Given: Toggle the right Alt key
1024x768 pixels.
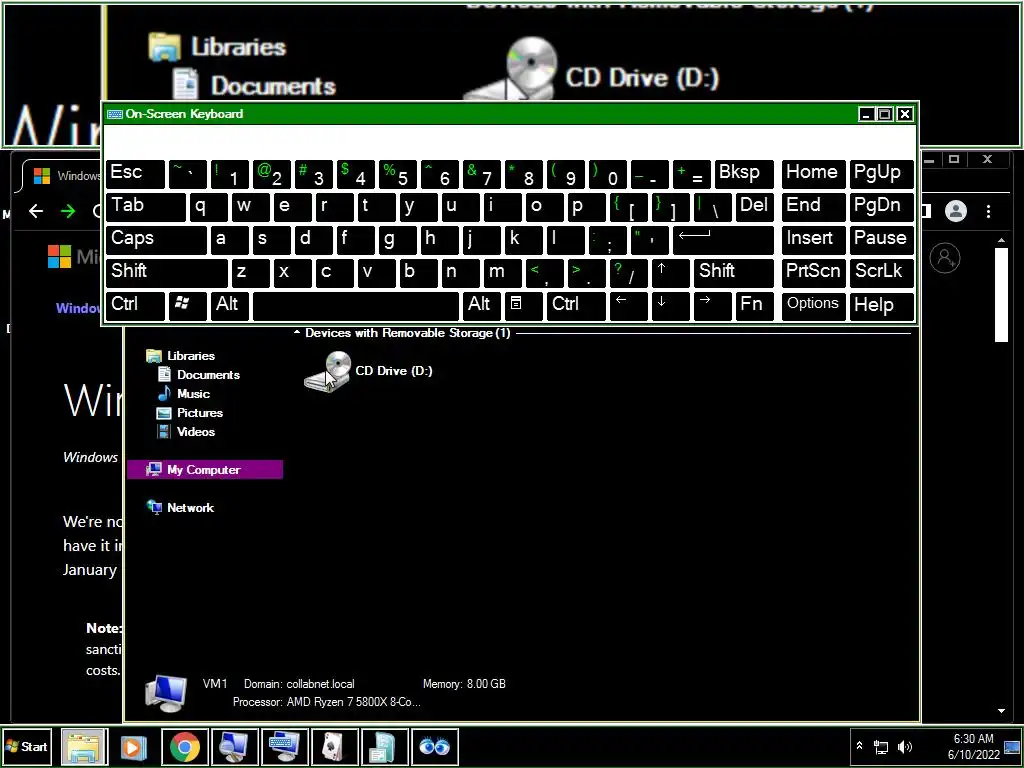Looking at the screenshot, I should click(x=481, y=306).
